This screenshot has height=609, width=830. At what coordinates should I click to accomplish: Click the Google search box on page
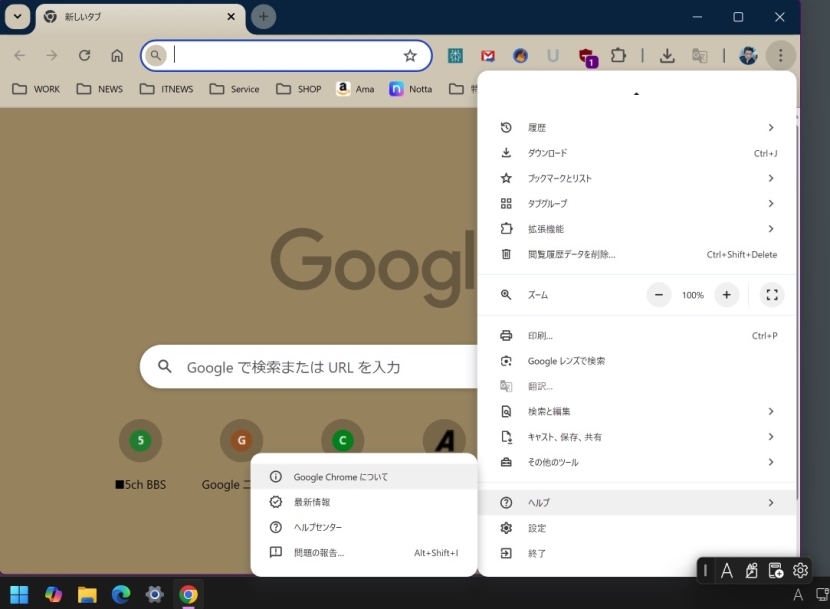[x=309, y=366]
